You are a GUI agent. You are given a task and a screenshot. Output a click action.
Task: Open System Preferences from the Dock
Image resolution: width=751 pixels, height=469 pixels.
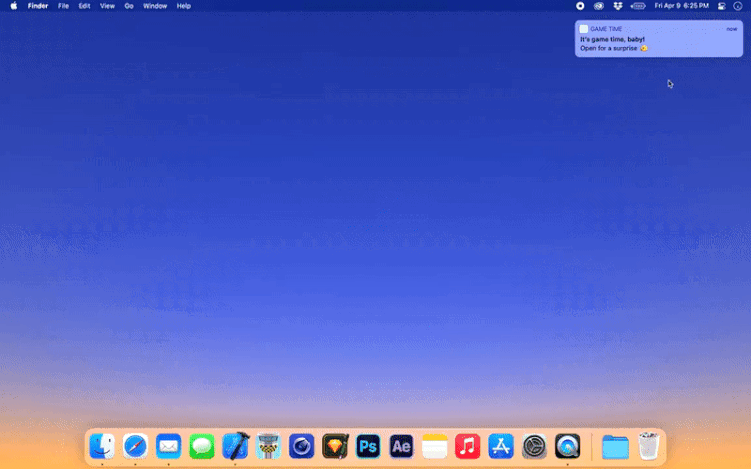[x=535, y=446]
